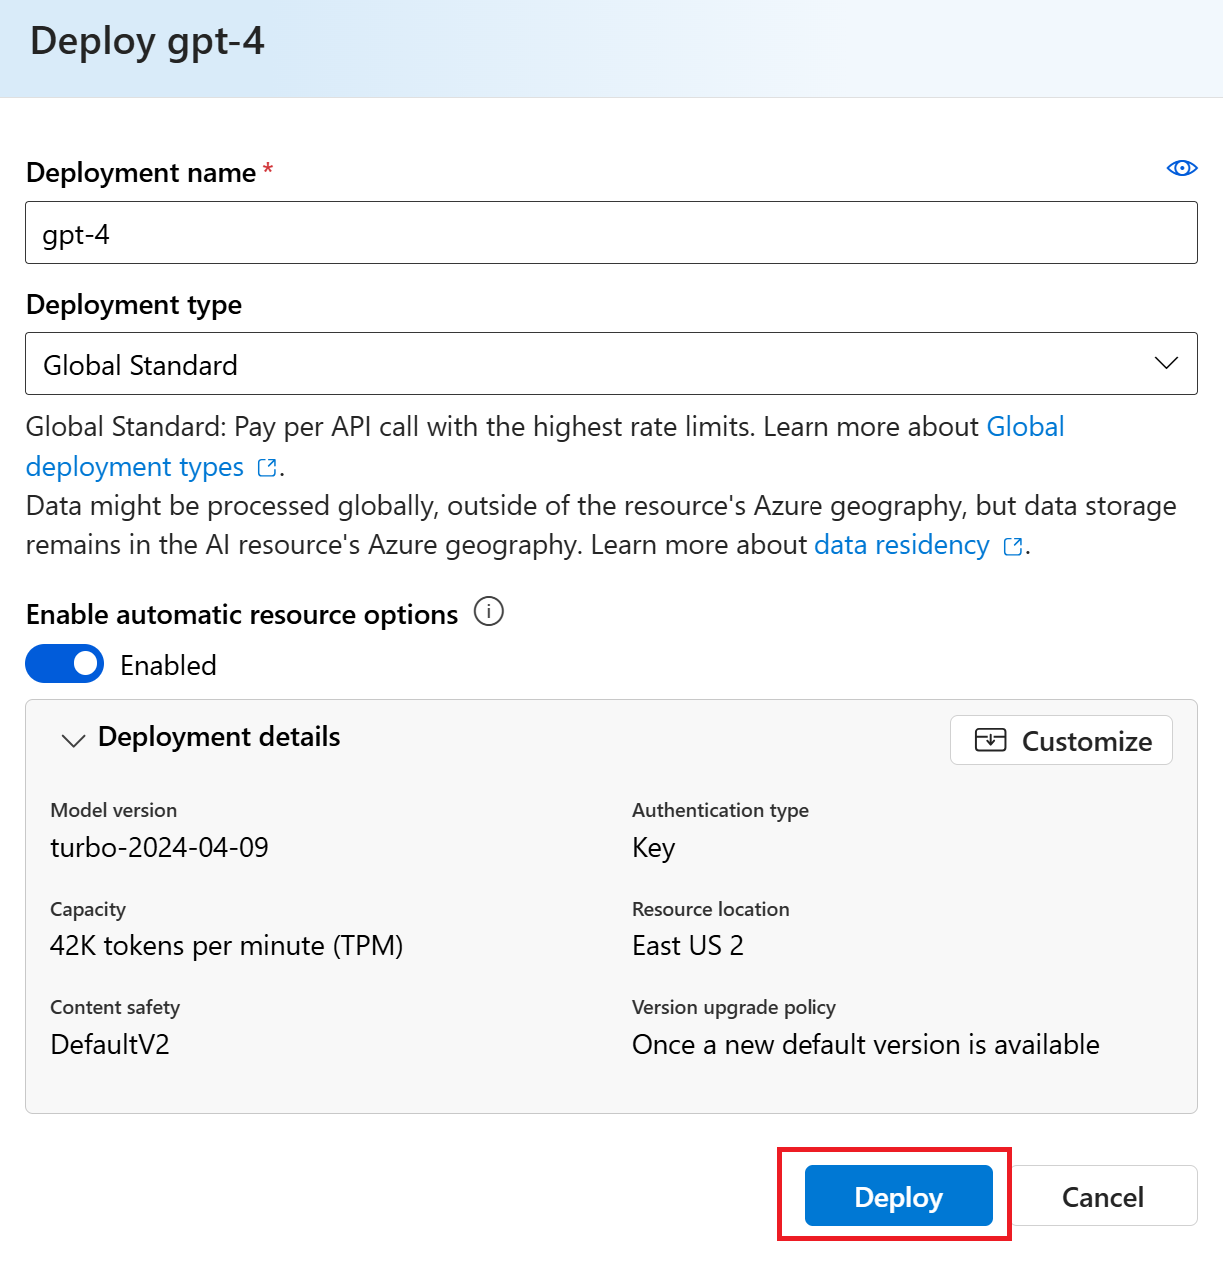Screen dimensions: 1223x1278
Task: Open the "Global deployment types" link
Action: click(x=1024, y=427)
